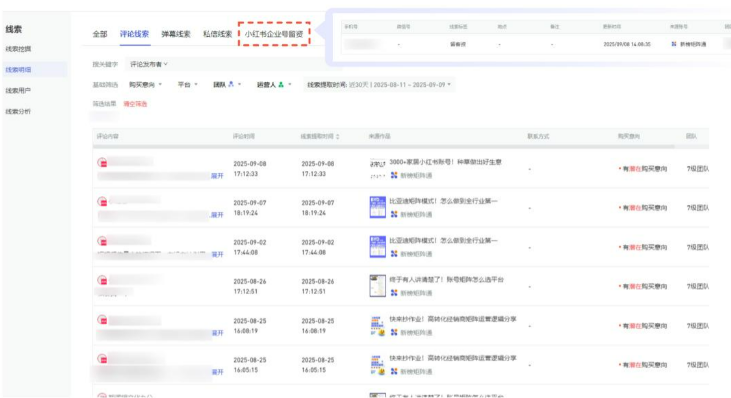Open post title 终于有人讲清楚了！账号矩阵怎么选平台

click(447, 280)
